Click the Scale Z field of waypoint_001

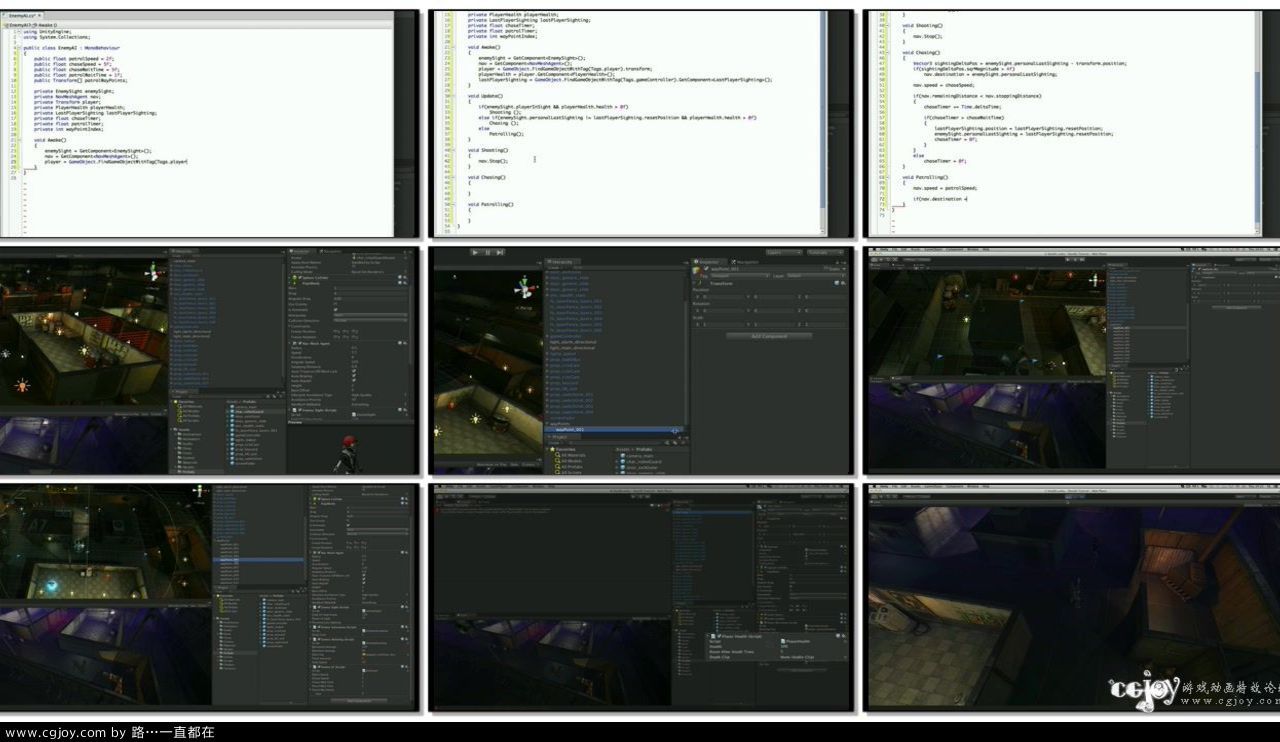click(825, 325)
